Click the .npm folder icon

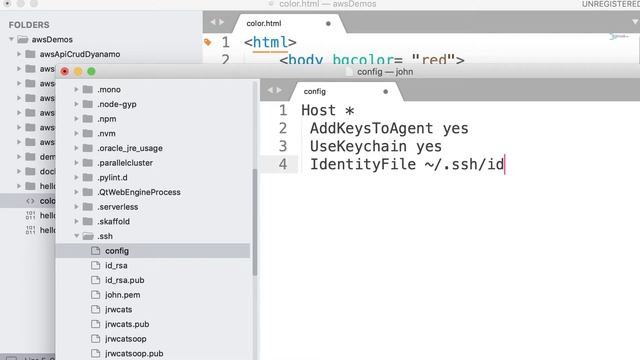tap(88, 119)
